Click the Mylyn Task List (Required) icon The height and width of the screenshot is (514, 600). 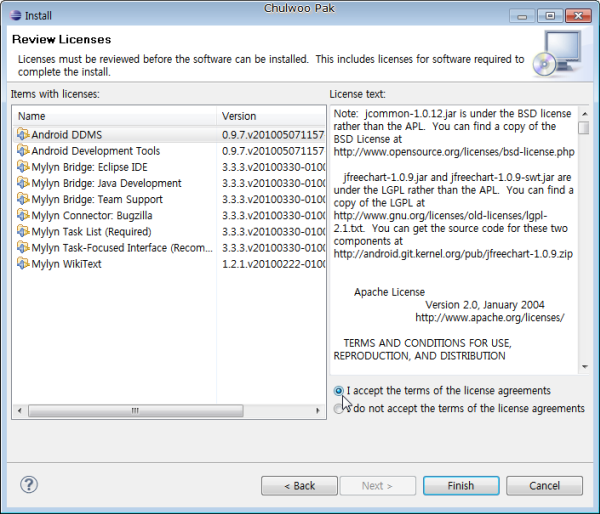tap(23, 232)
